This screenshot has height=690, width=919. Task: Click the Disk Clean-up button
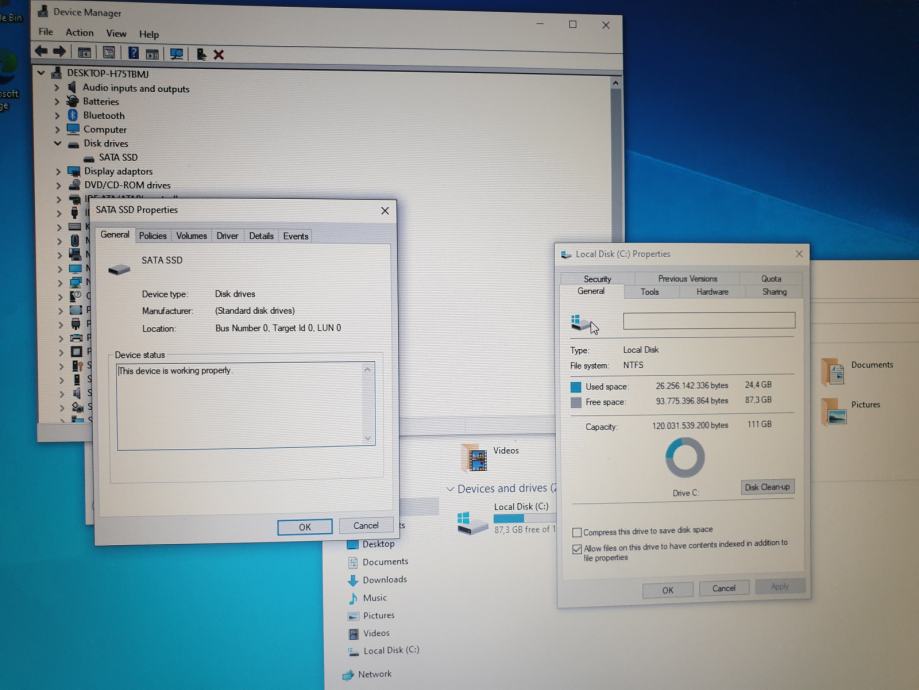pyautogui.click(x=767, y=487)
